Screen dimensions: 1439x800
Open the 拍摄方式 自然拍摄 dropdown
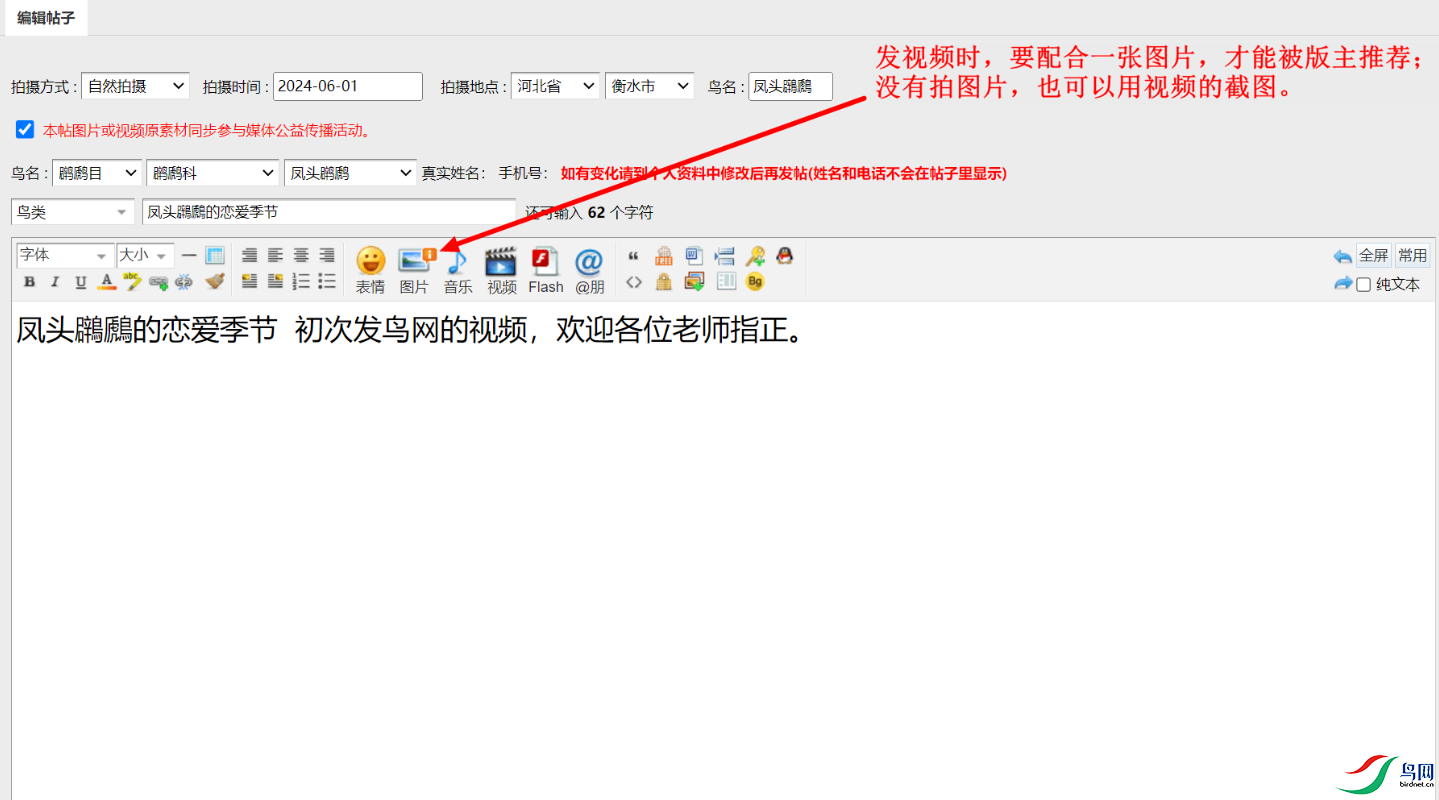point(135,86)
